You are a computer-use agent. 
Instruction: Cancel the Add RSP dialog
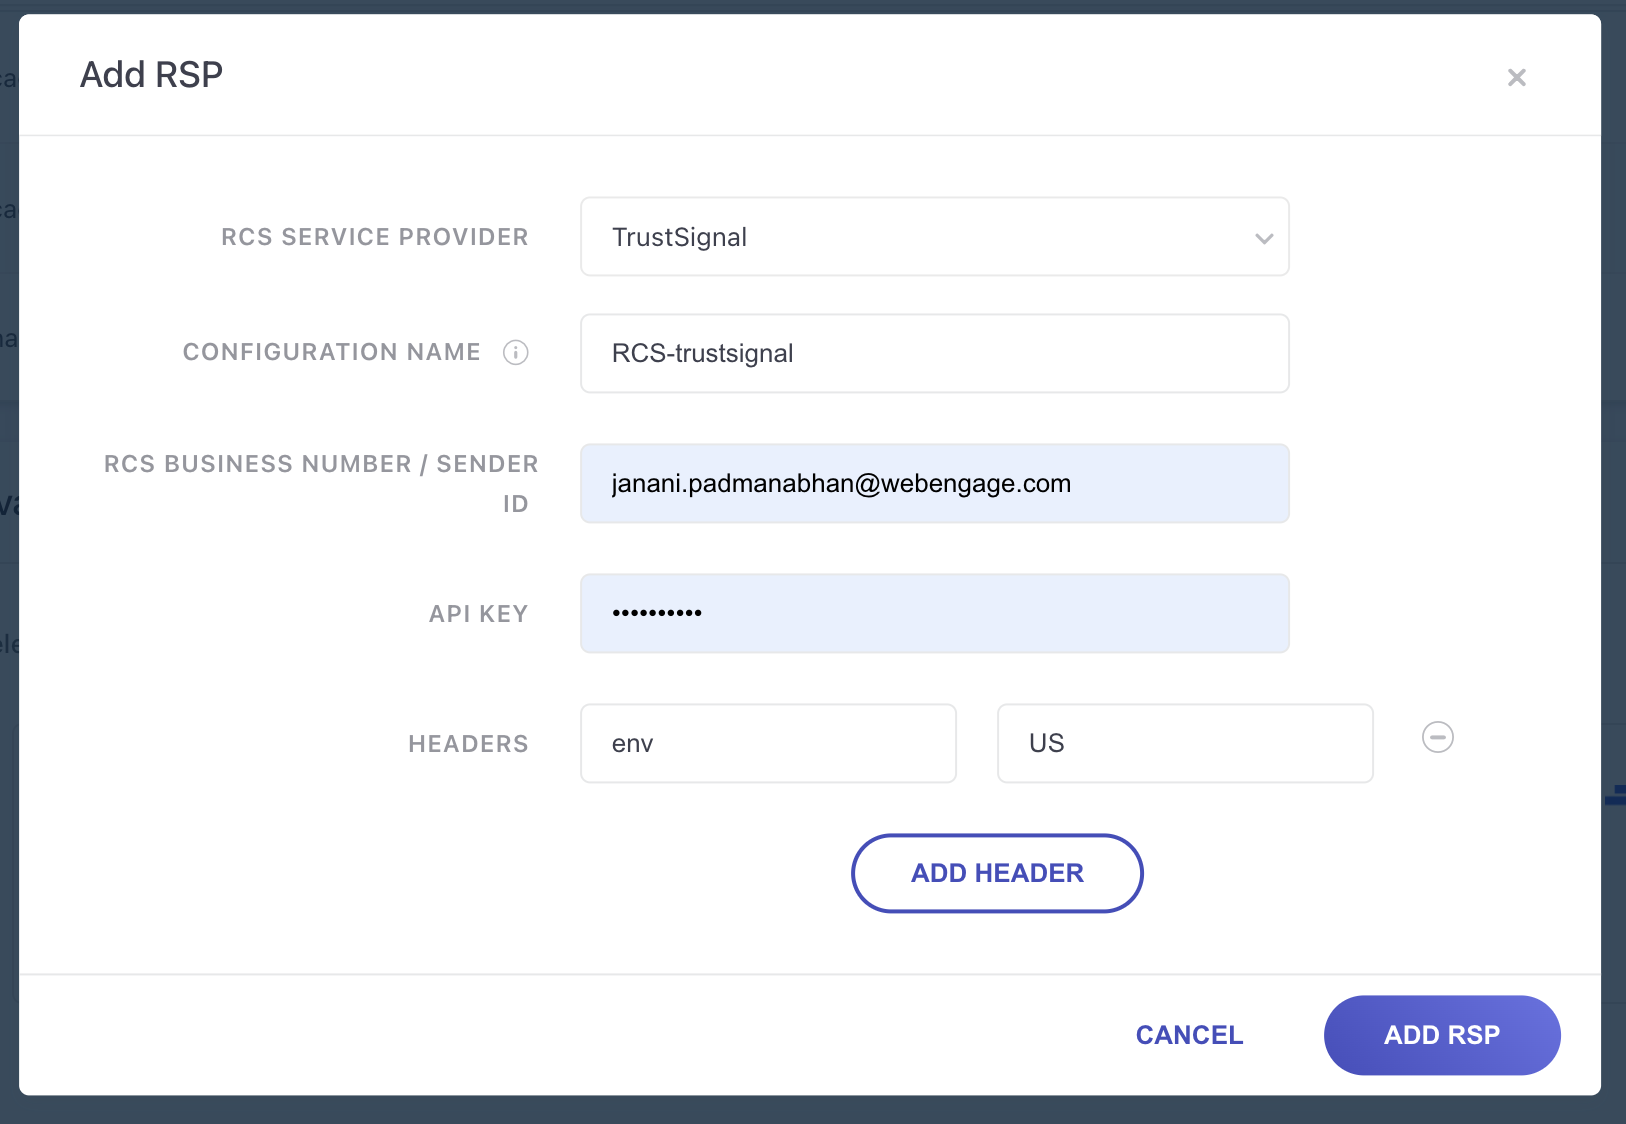pos(1189,1035)
